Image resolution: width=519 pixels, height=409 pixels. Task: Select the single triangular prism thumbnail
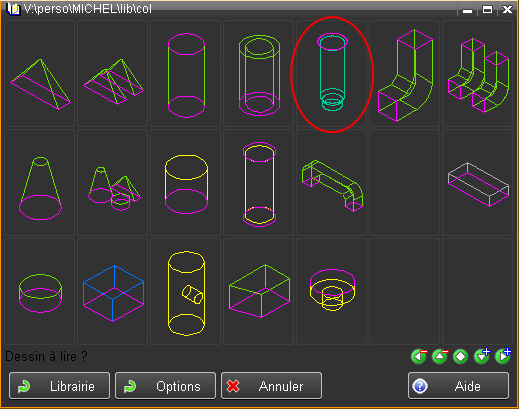tap(40, 74)
